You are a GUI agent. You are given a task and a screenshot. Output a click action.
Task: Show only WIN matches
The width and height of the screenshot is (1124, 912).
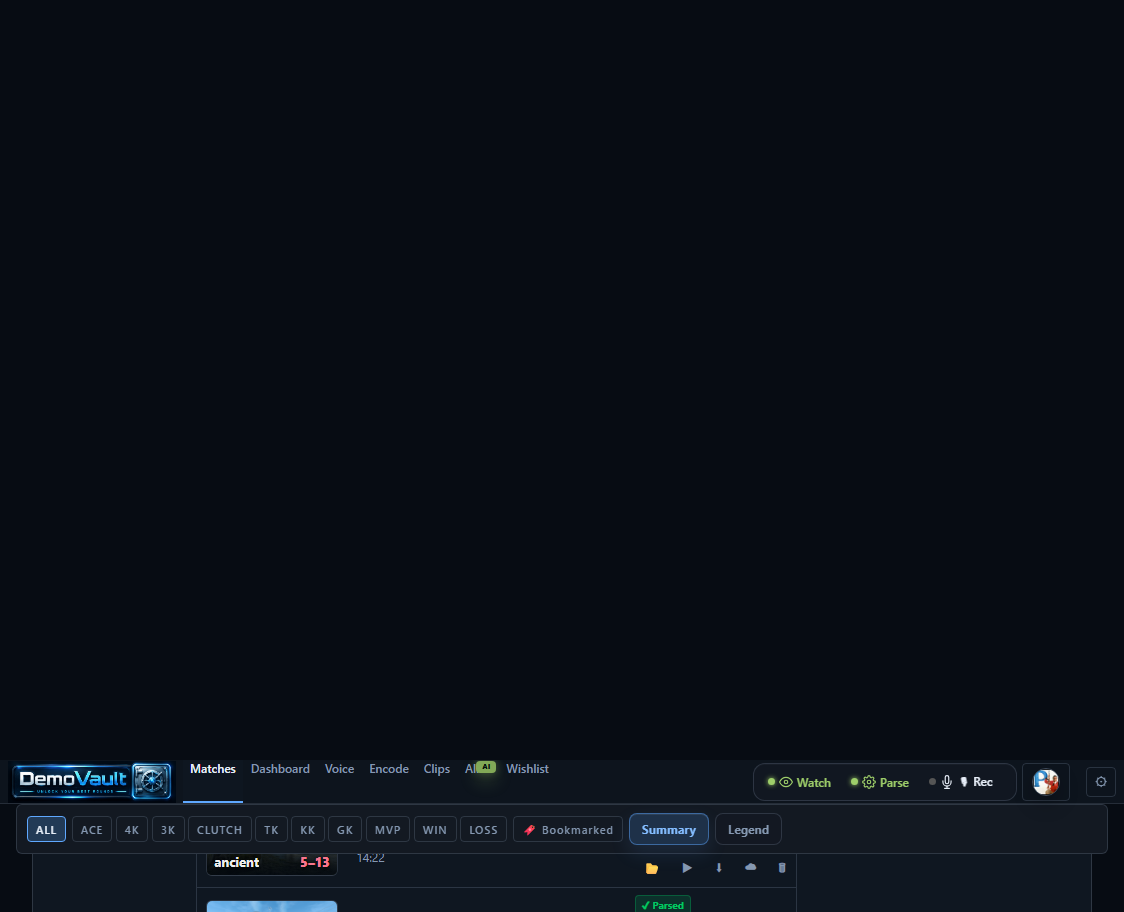434,830
